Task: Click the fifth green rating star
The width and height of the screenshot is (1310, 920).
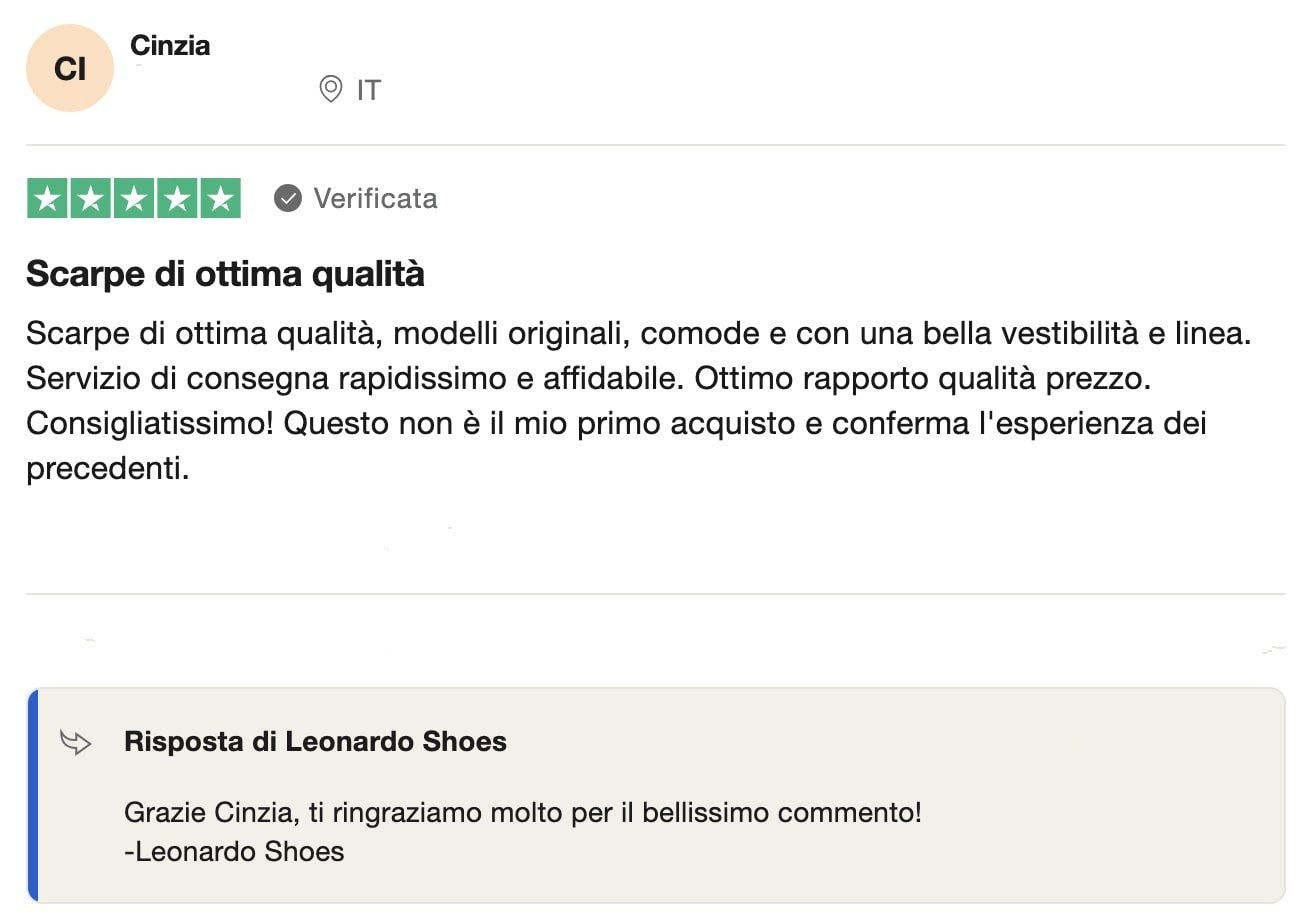Action: click(x=220, y=198)
